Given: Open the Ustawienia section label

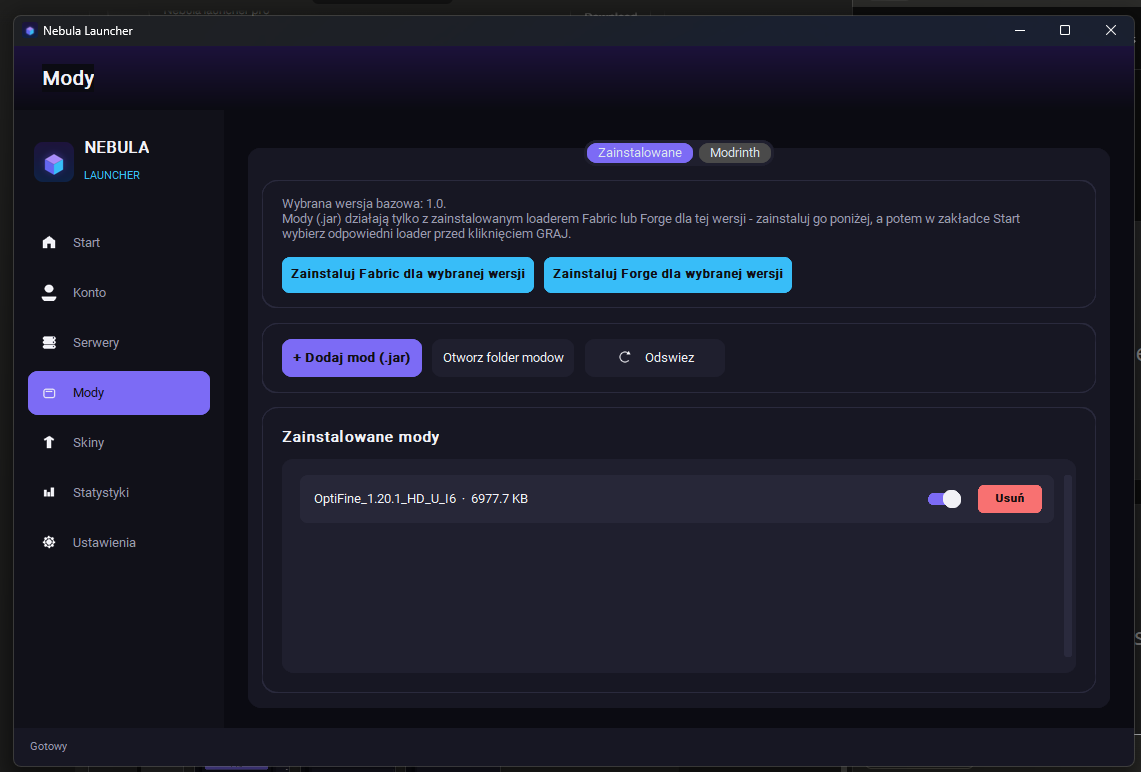Looking at the screenshot, I should [104, 543].
